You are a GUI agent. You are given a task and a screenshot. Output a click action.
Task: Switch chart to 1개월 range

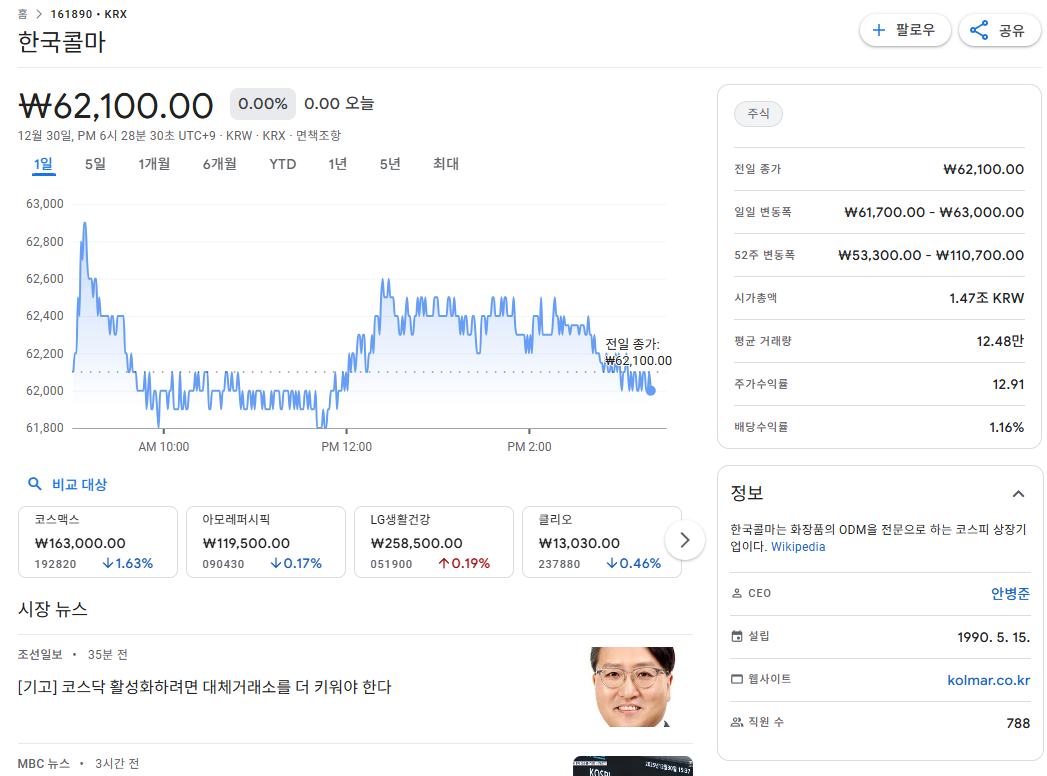click(x=154, y=164)
